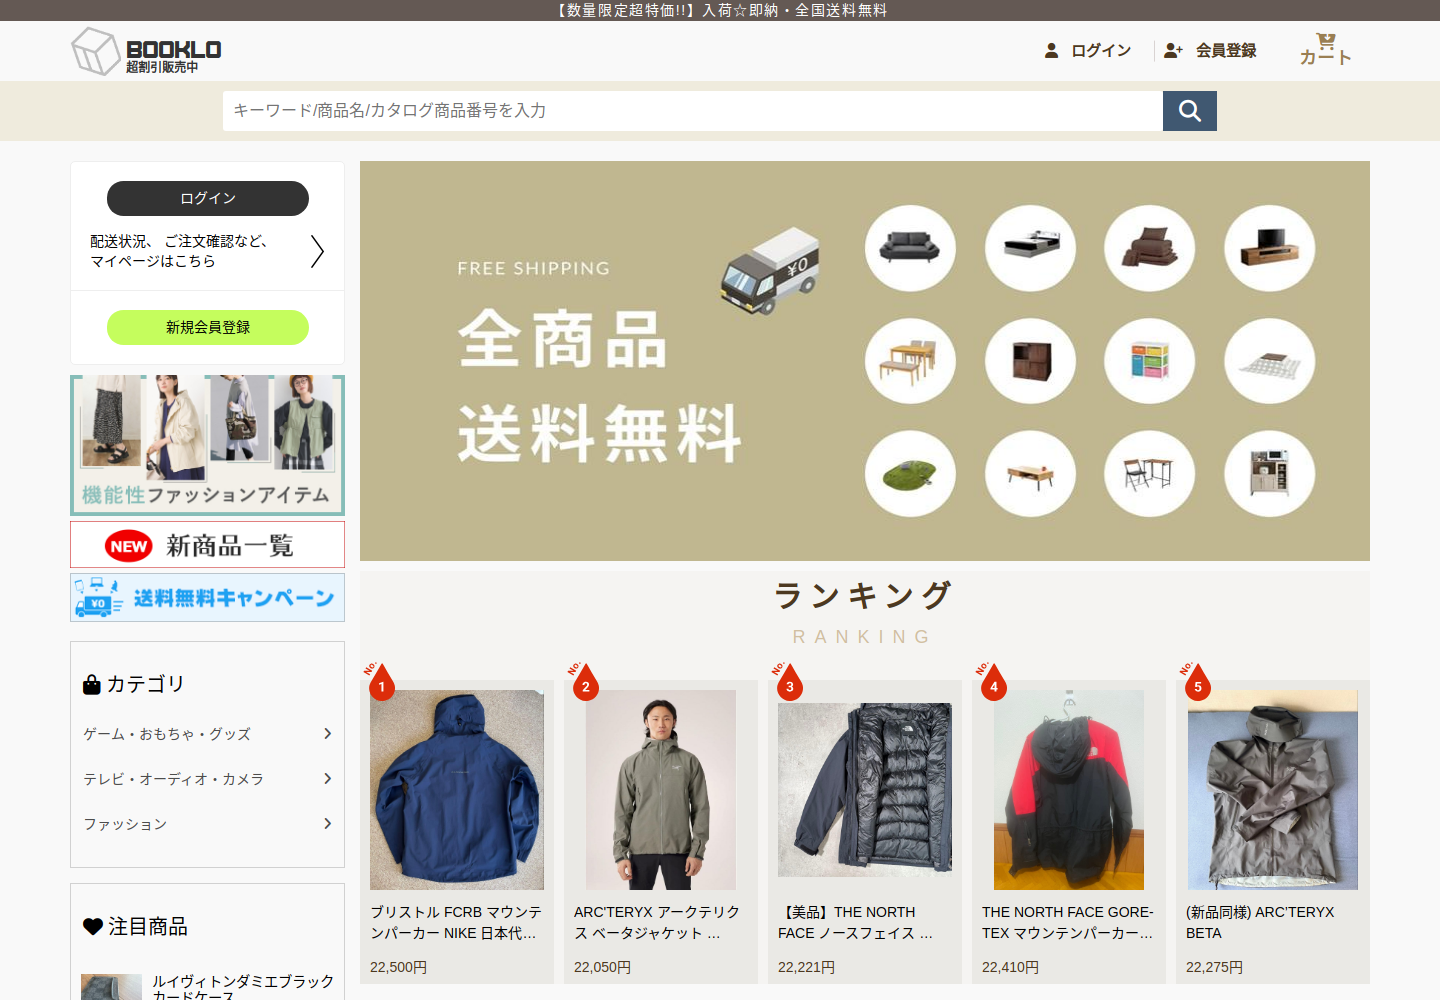Select the dining table set banner icon
This screenshot has height=1000, width=1440.
click(910, 361)
